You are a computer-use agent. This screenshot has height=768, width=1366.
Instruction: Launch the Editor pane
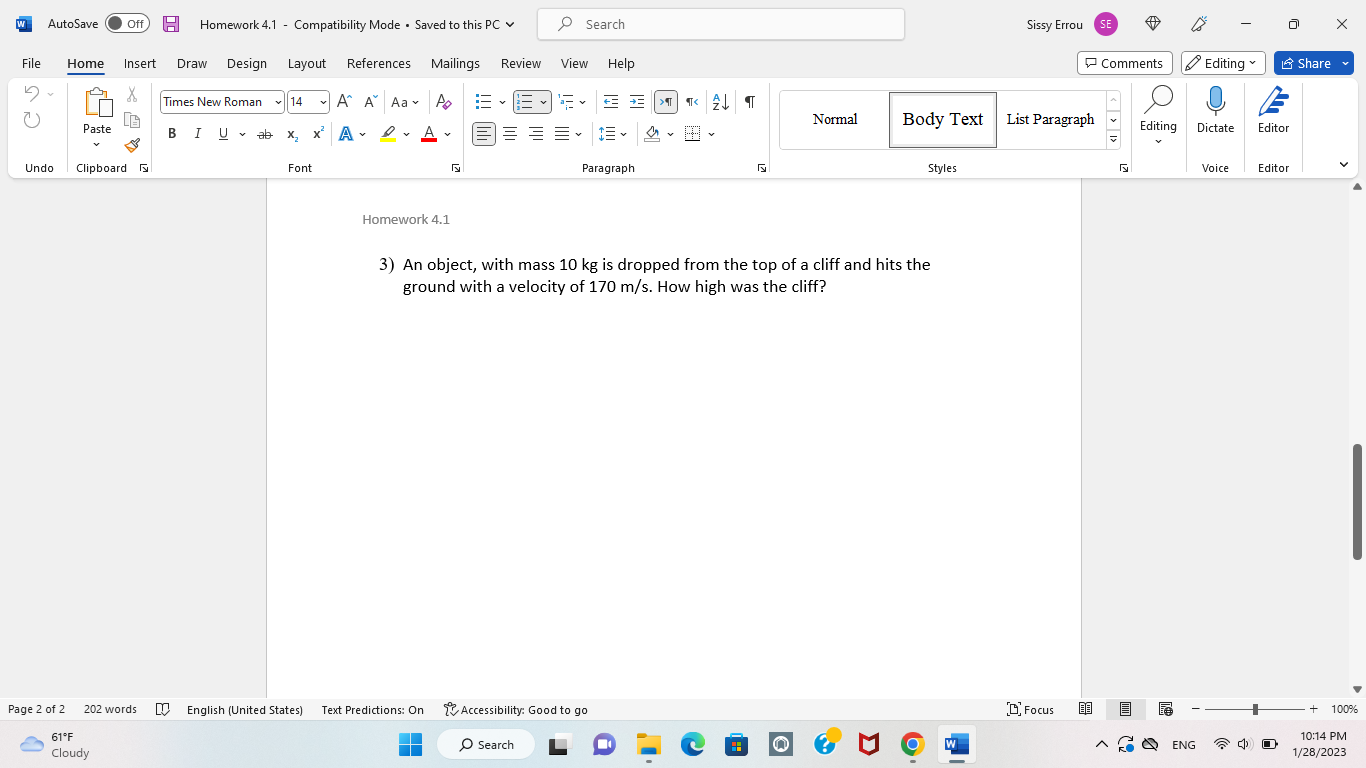[1272, 110]
